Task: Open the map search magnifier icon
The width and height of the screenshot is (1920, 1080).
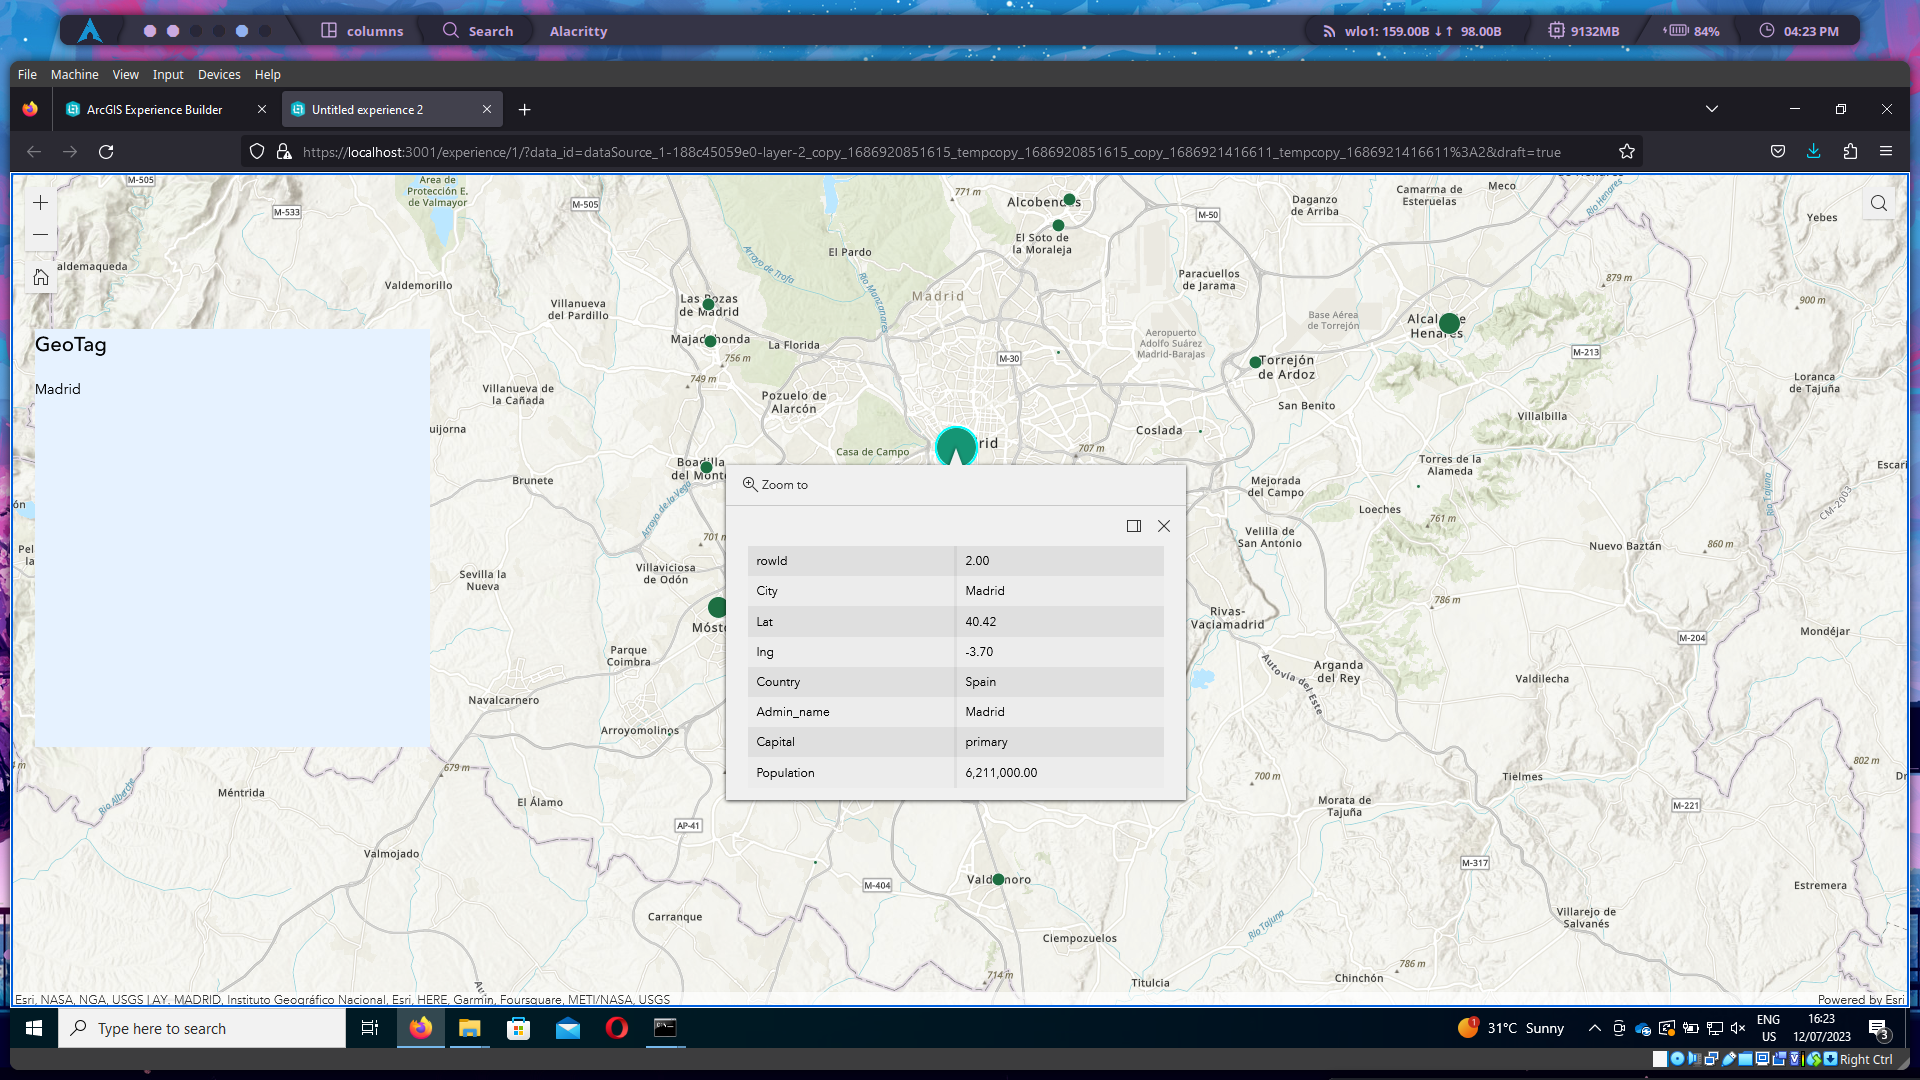Action: click(1879, 203)
